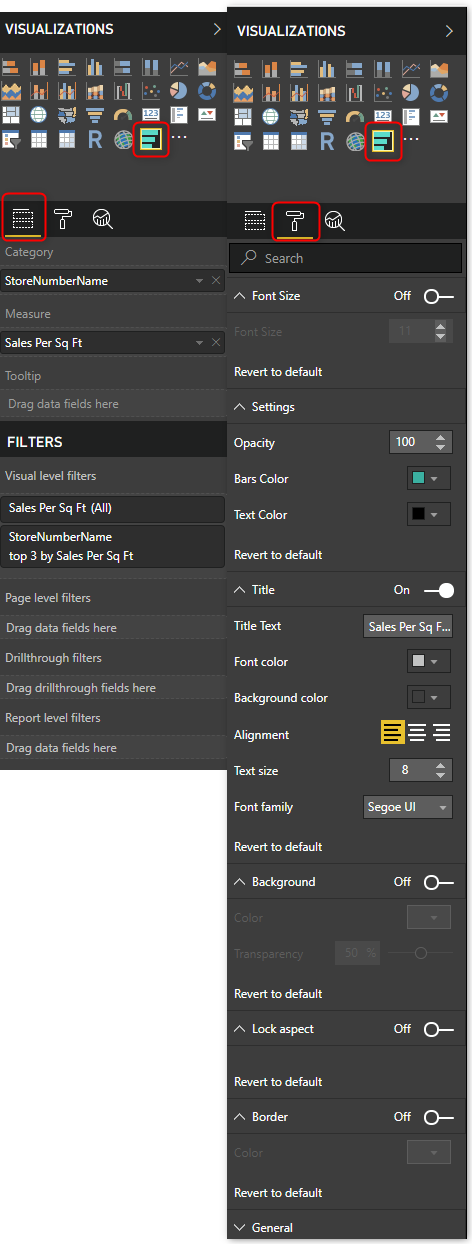Set title alignment to left
The image size is (472, 1244).
pos(392,734)
